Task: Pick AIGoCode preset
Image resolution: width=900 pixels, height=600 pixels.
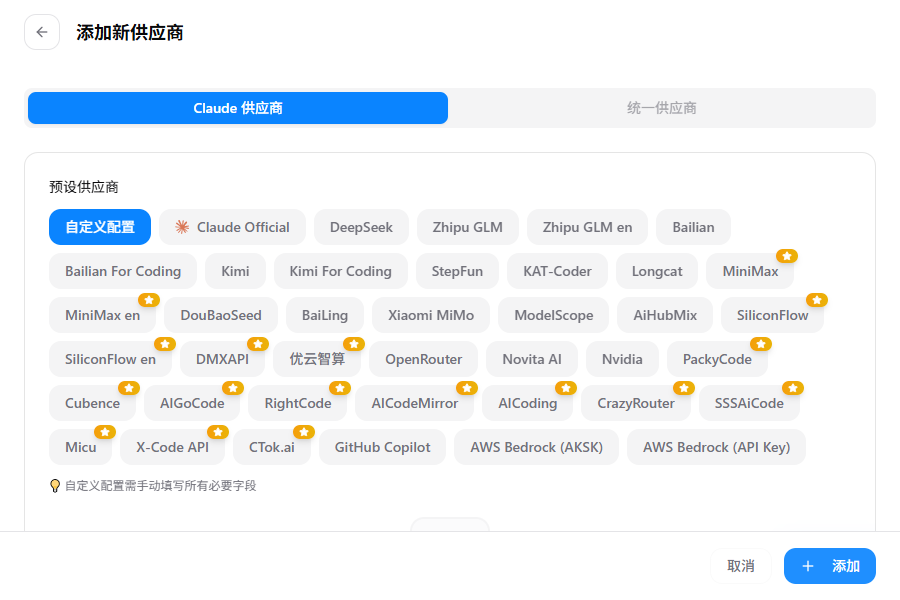Action: point(192,403)
